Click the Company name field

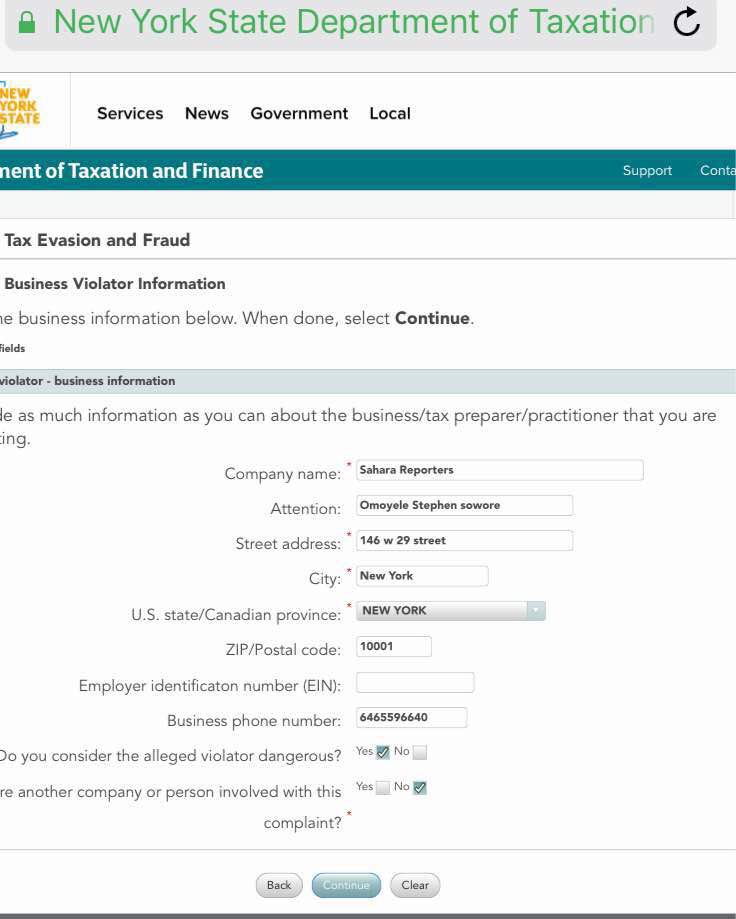coord(499,470)
